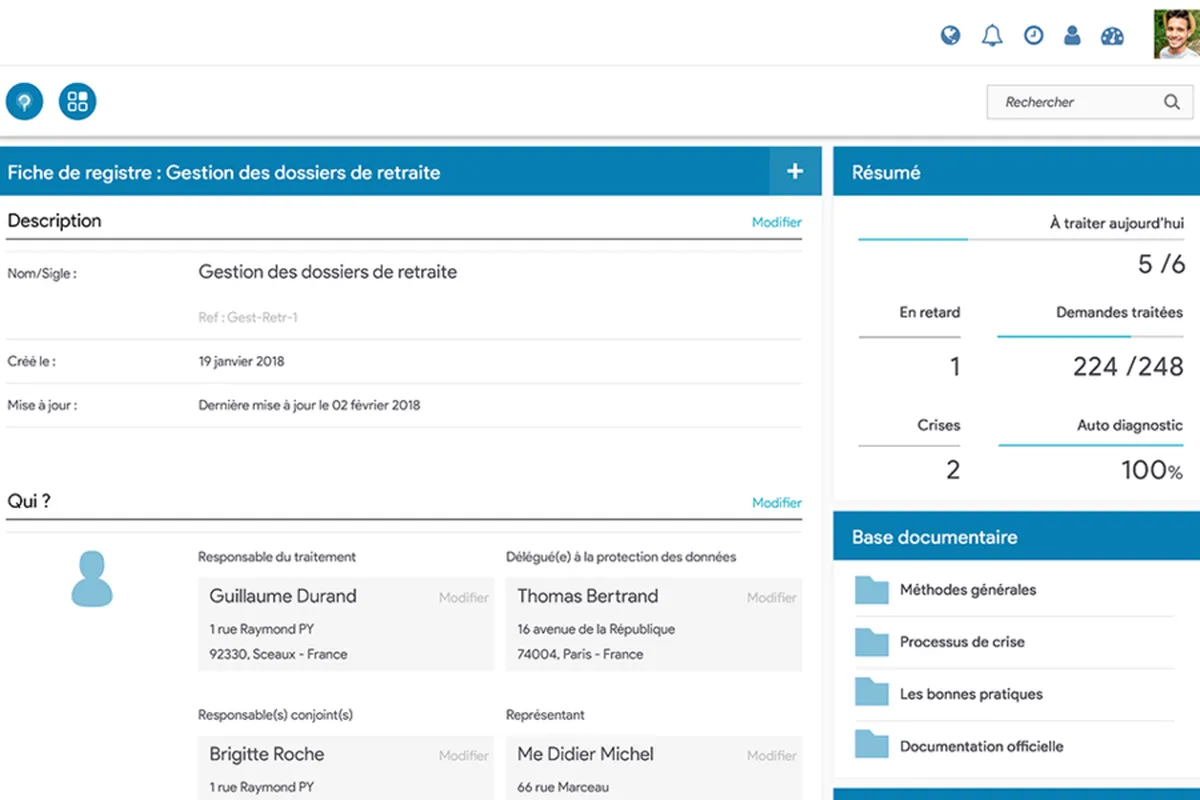This screenshot has height=800, width=1200.
Task: Click the lightbulb help button
Action: [x=25, y=101]
